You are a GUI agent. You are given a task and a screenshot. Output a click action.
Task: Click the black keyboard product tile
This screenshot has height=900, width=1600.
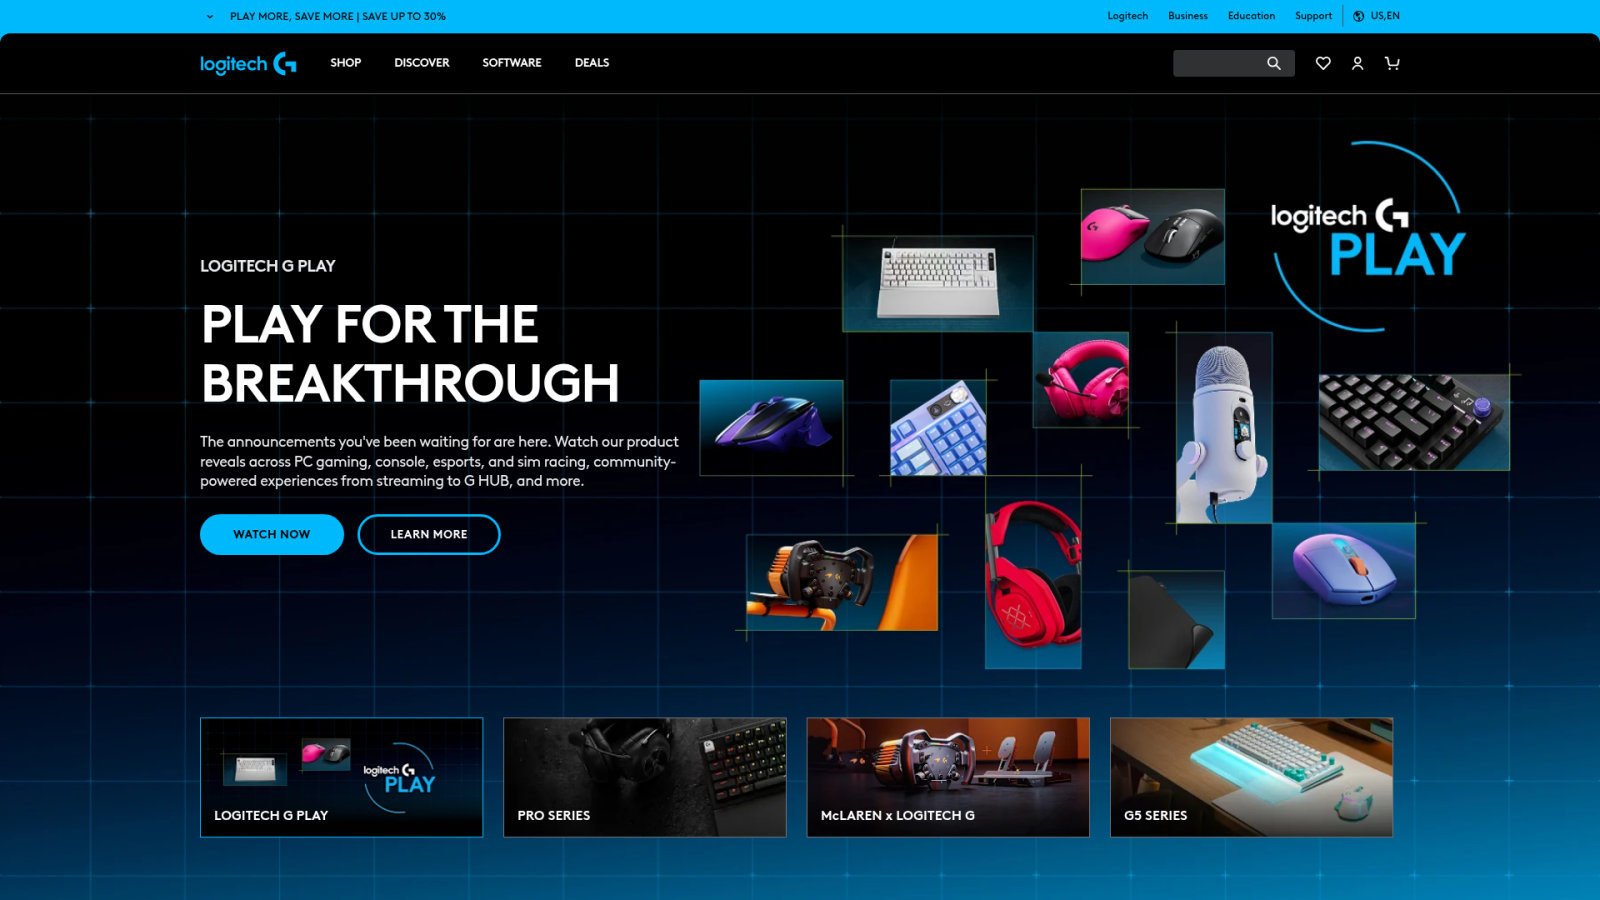(x=1414, y=422)
